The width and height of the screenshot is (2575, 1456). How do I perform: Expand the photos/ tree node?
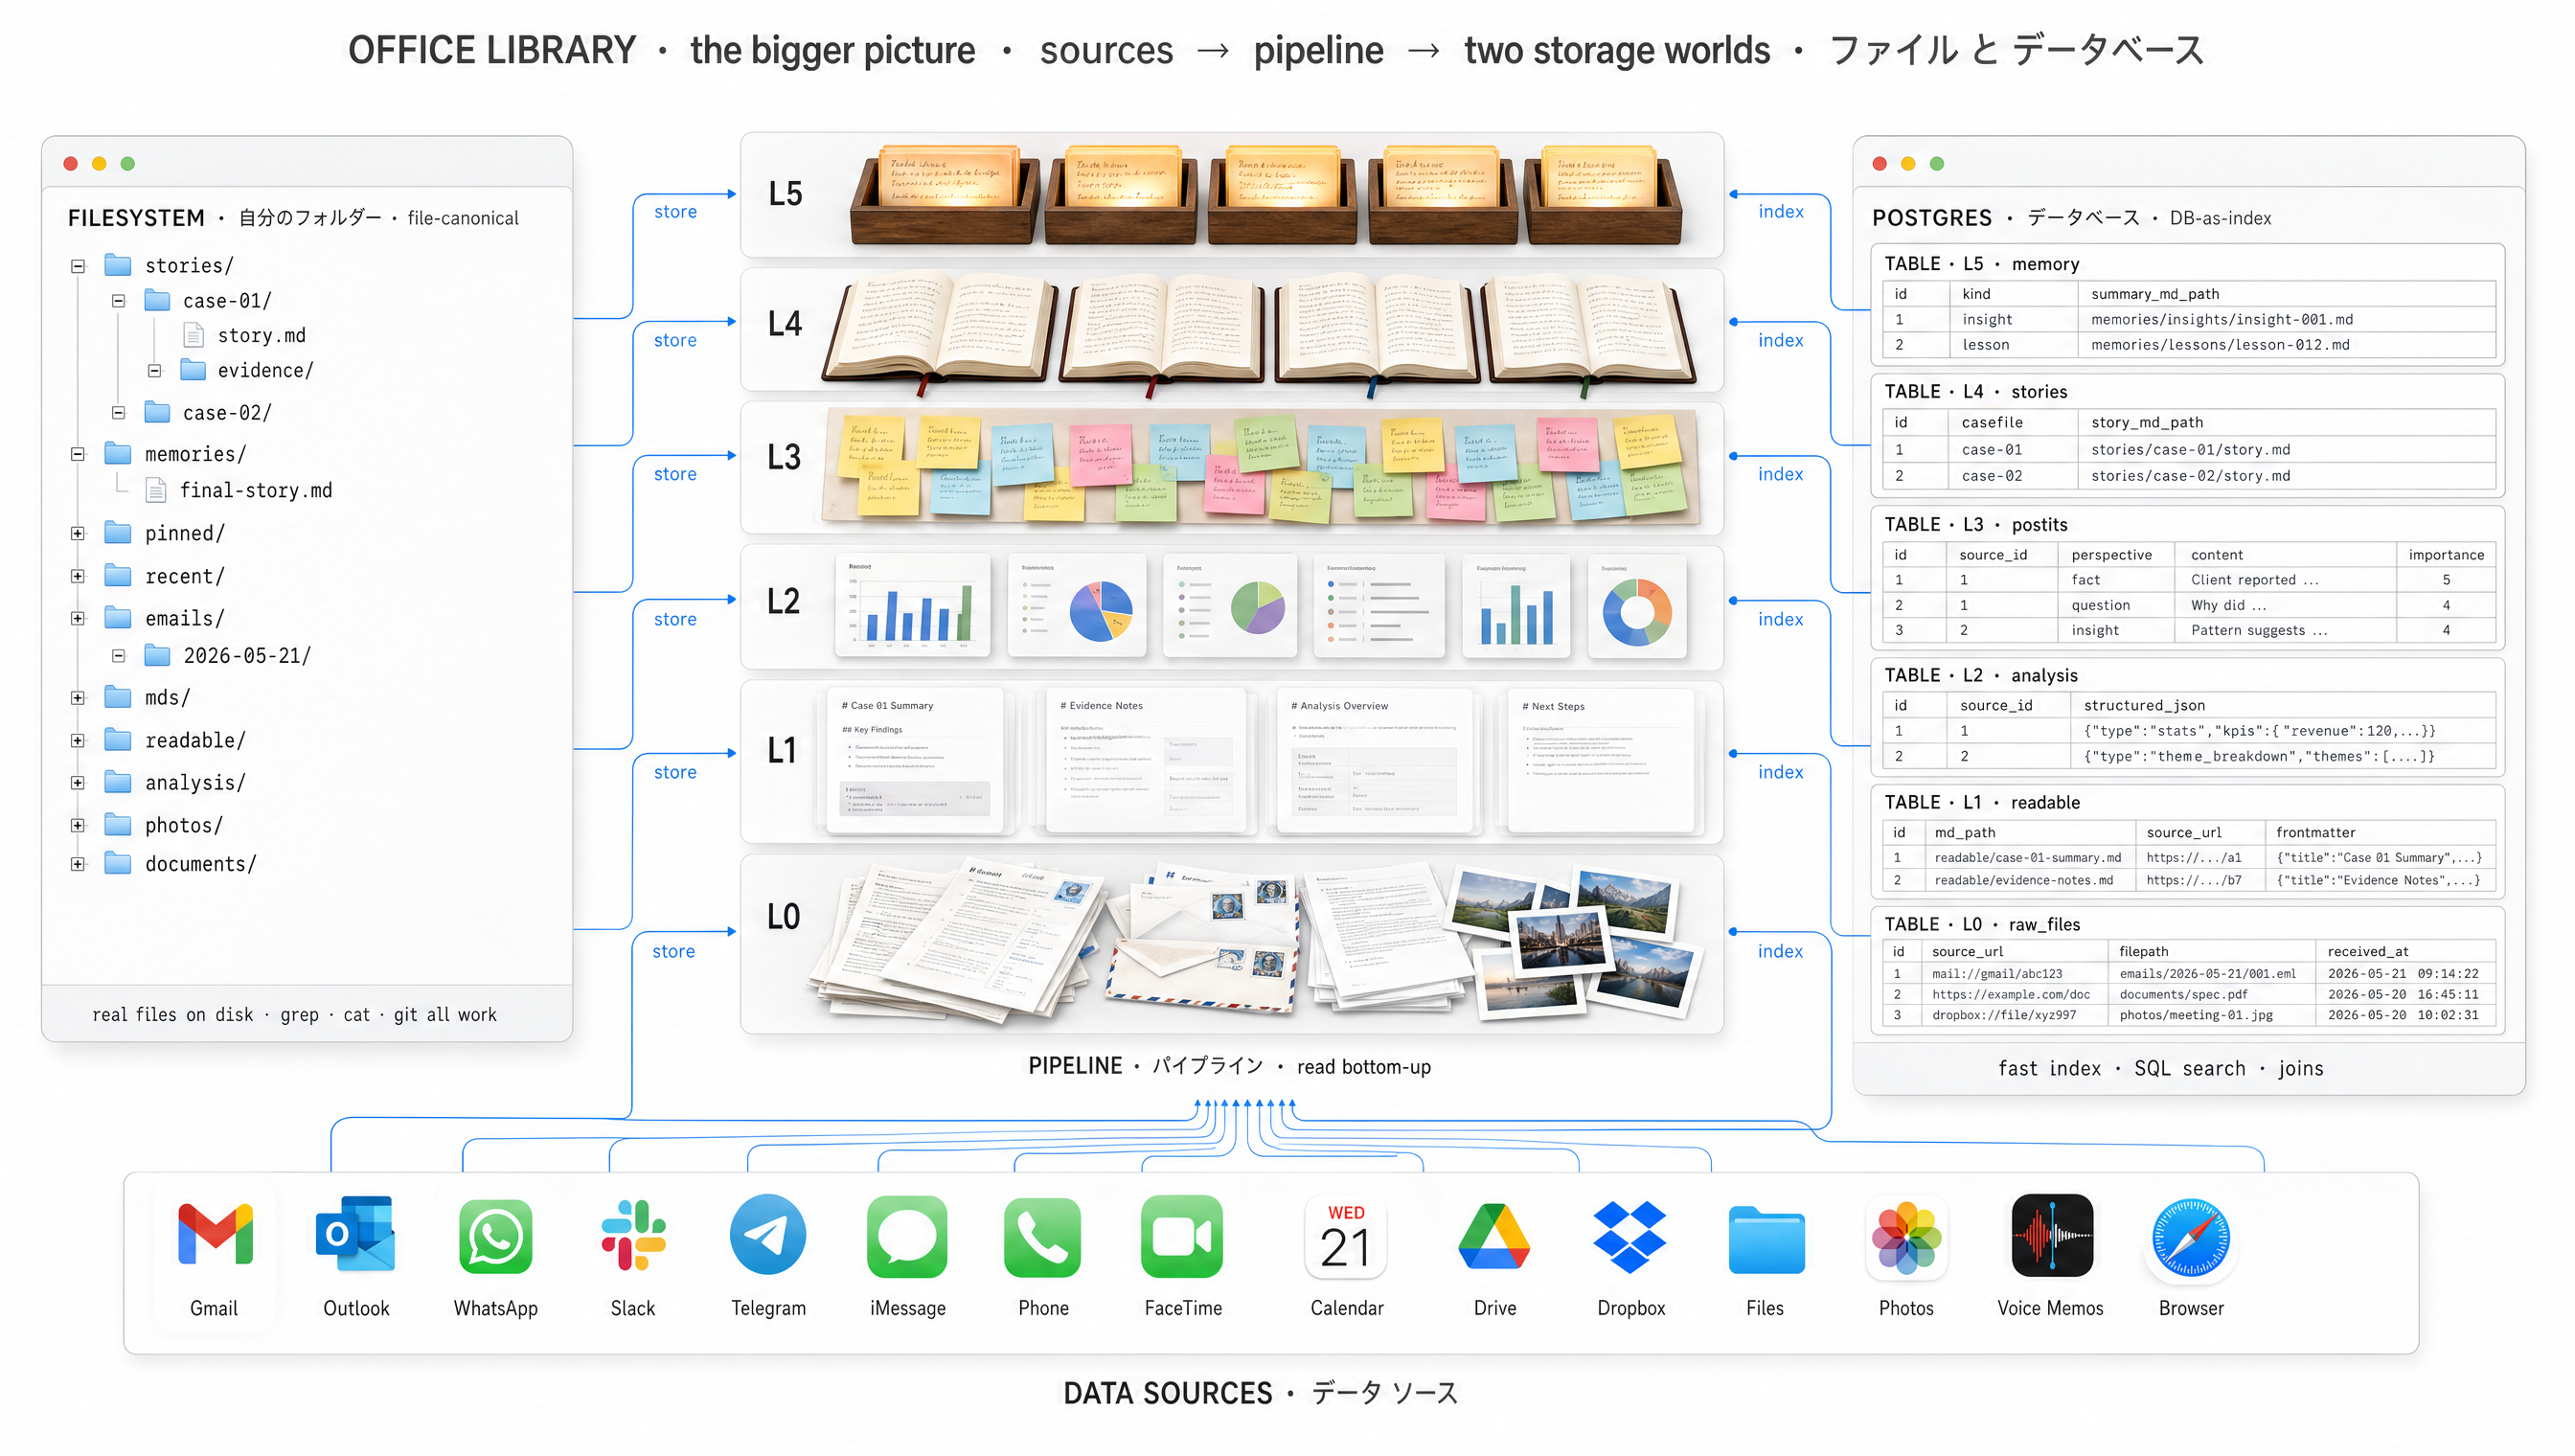pos(78,826)
